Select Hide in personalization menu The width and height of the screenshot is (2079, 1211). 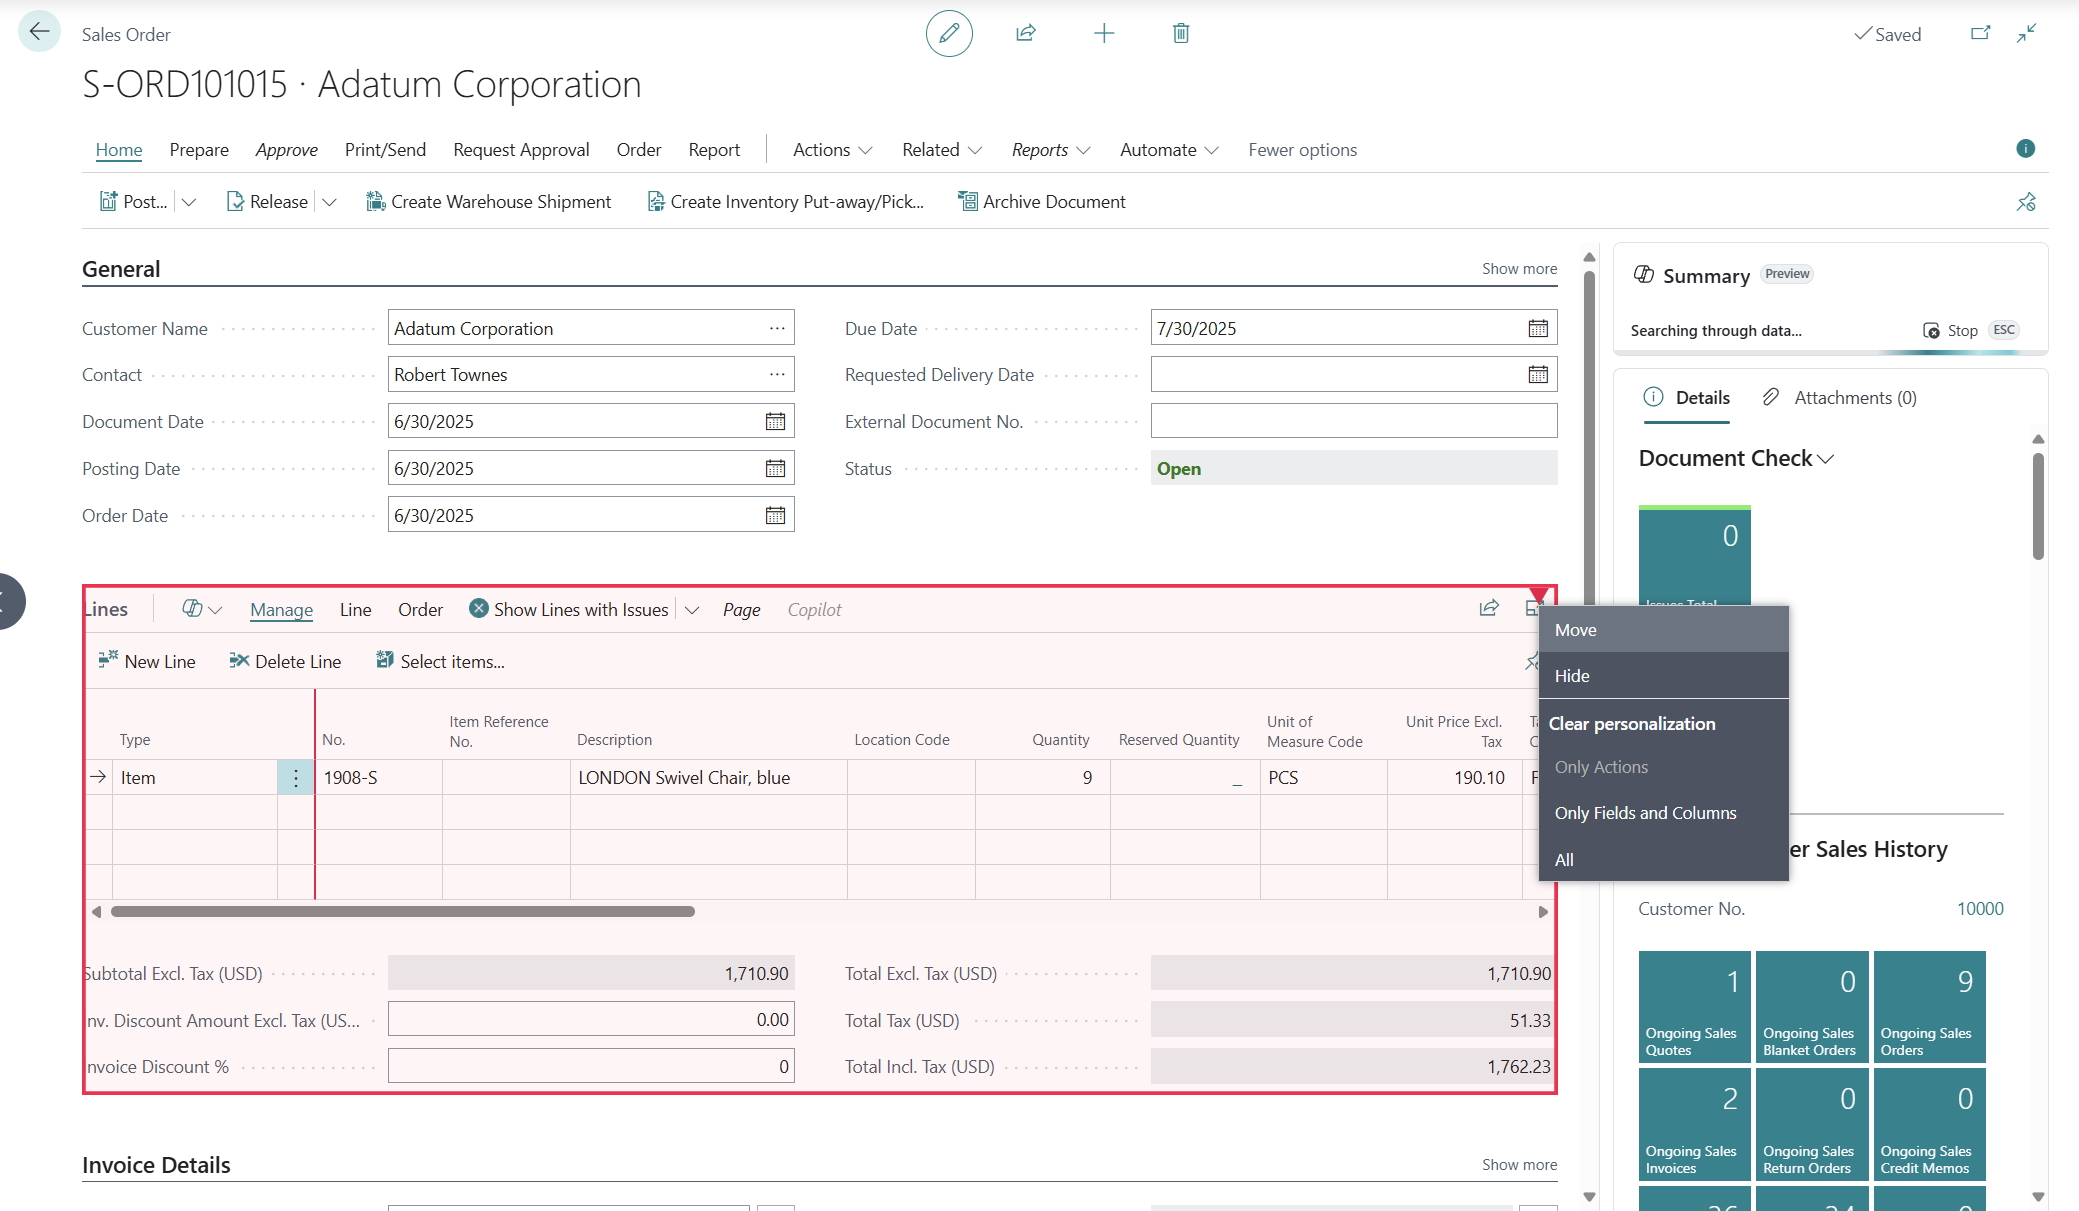tap(1572, 676)
